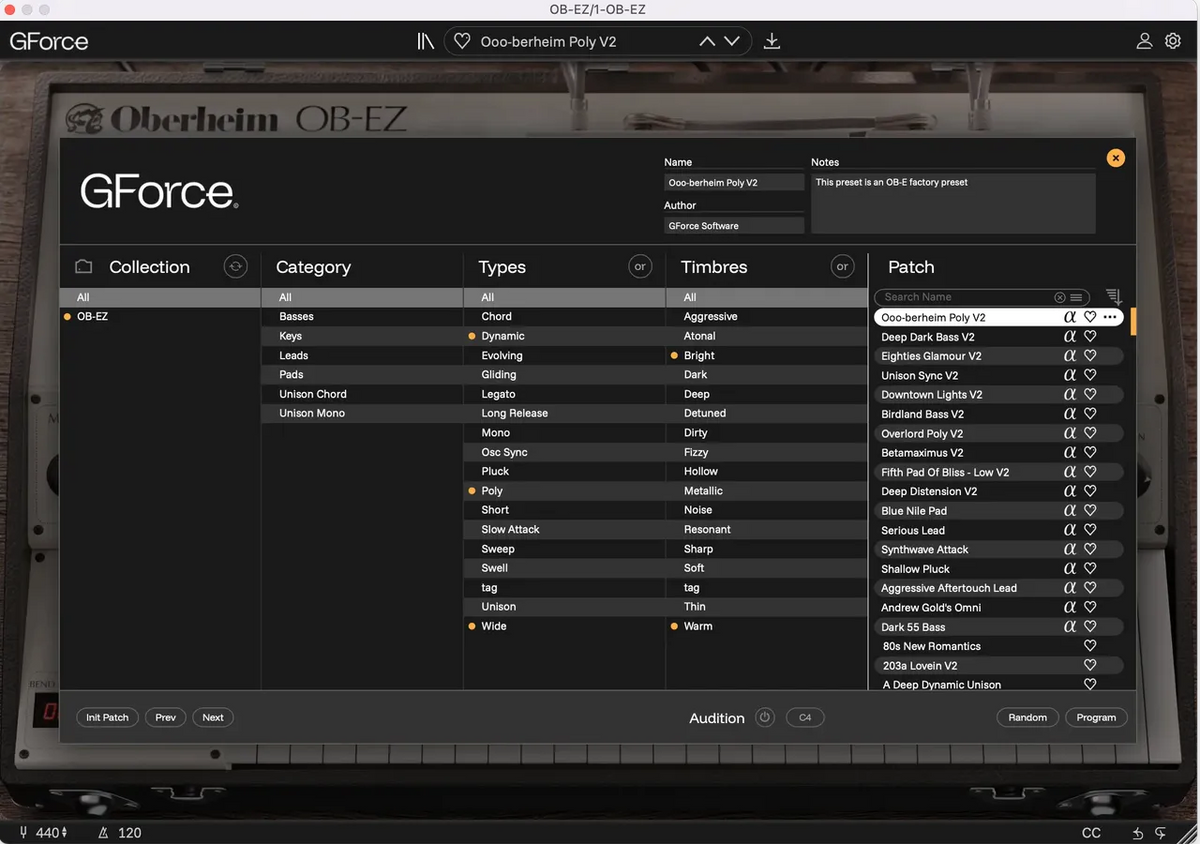This screenshot has width=1200, height=844.
Task: Open more options for Ooo-berheim Poly V2
Action: pos(1110,317)
